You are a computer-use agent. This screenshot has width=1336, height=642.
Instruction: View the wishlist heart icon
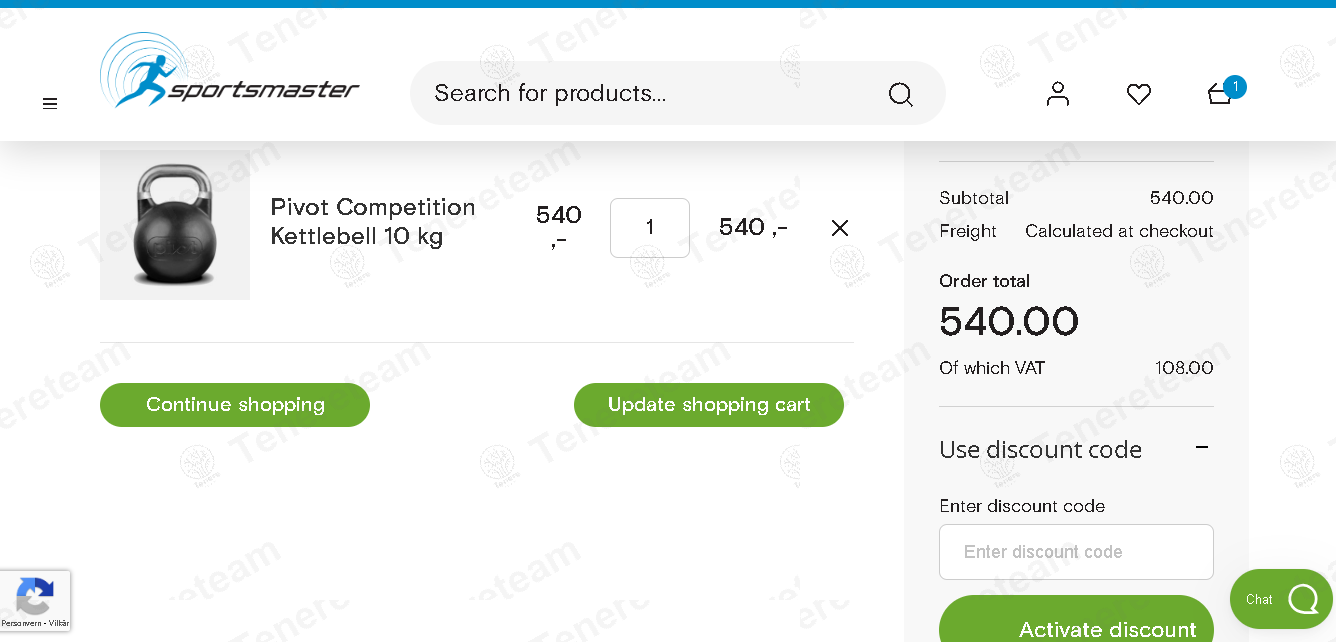pos(1139,94)
